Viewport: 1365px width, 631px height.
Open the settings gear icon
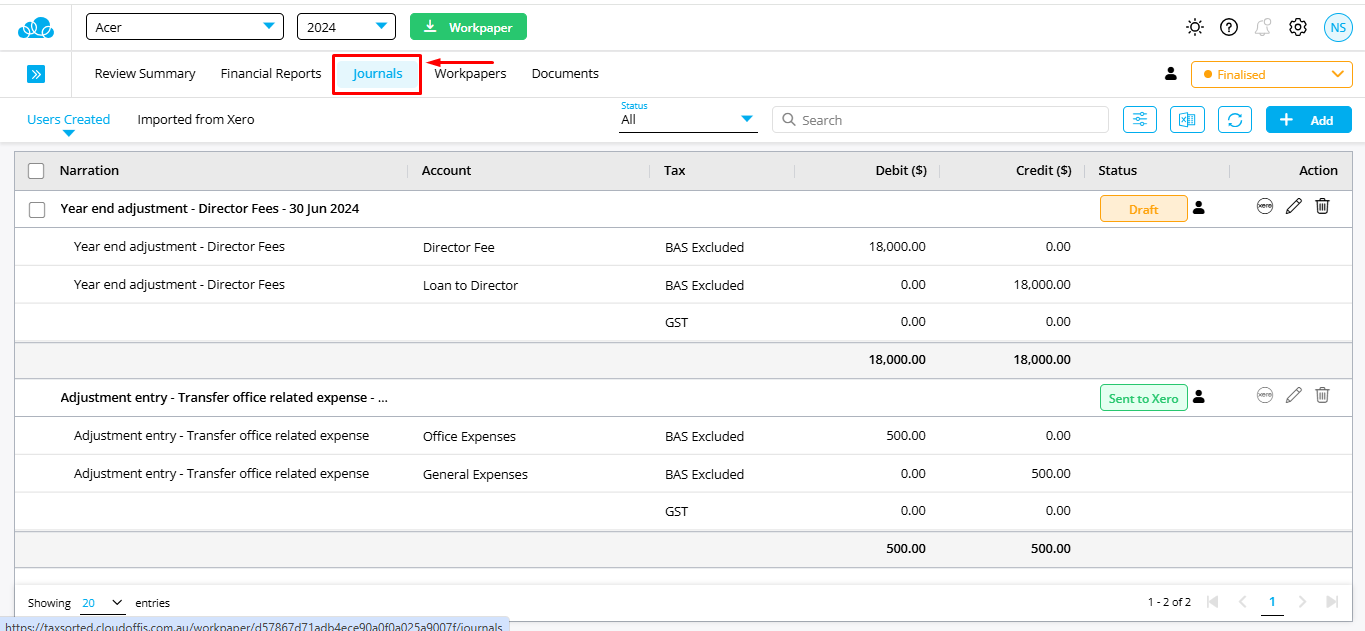(x=1298, y=28)
